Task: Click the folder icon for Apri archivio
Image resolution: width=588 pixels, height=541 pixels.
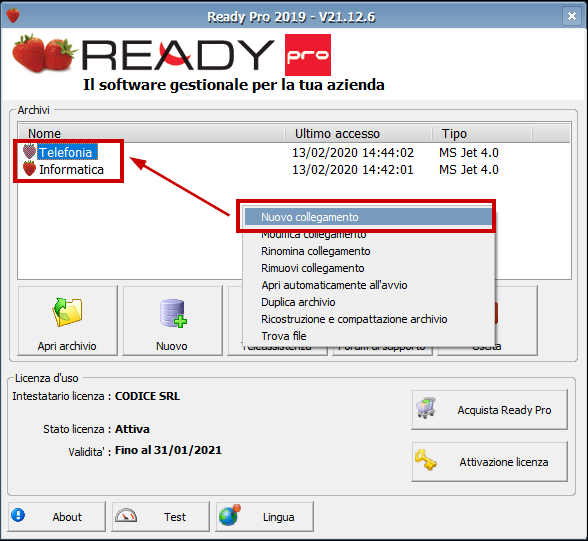Action: pyautogui.click(x=68, y=312)
